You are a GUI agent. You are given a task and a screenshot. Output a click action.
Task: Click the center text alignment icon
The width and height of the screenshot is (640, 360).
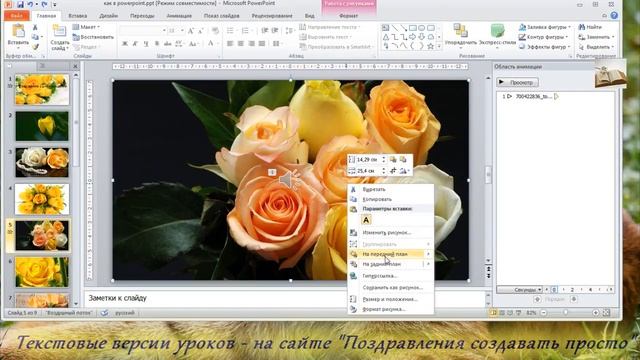tap(241, 43)
